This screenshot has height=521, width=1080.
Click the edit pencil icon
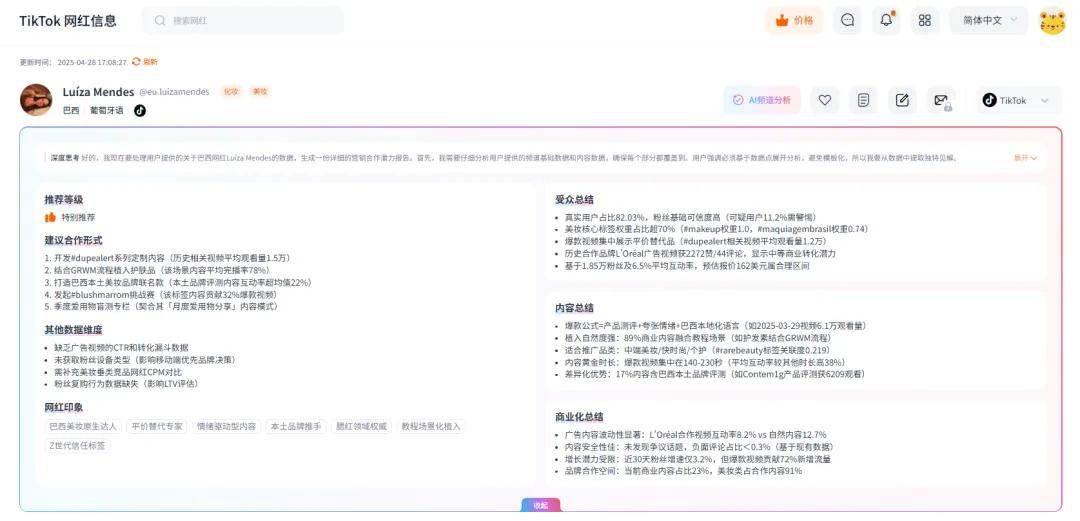[x=902, y=100]
